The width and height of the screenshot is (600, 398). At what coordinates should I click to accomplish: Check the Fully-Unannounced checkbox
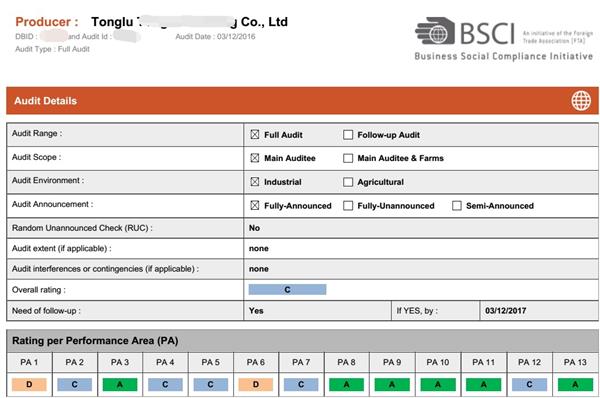tap(348, 206)
